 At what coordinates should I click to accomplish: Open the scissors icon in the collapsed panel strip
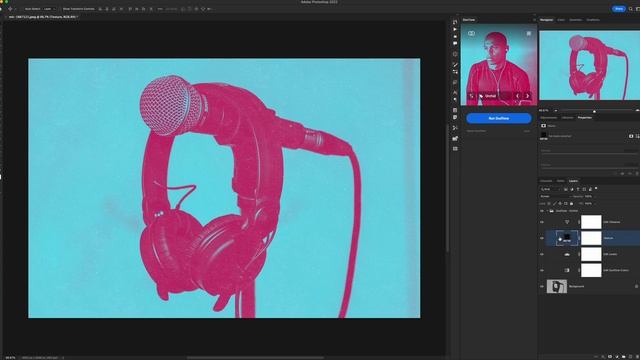[455, 128]
